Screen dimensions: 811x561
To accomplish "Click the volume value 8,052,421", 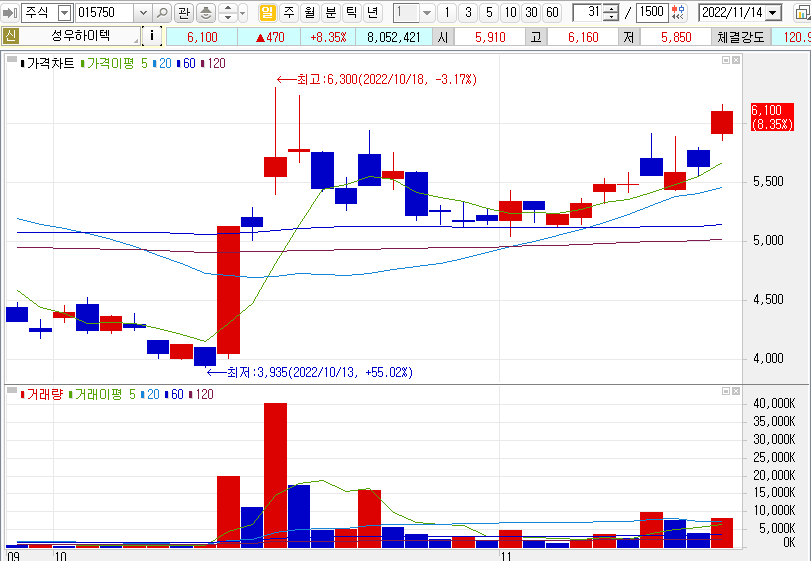I will pyautogui.click(x=394, y=37).
